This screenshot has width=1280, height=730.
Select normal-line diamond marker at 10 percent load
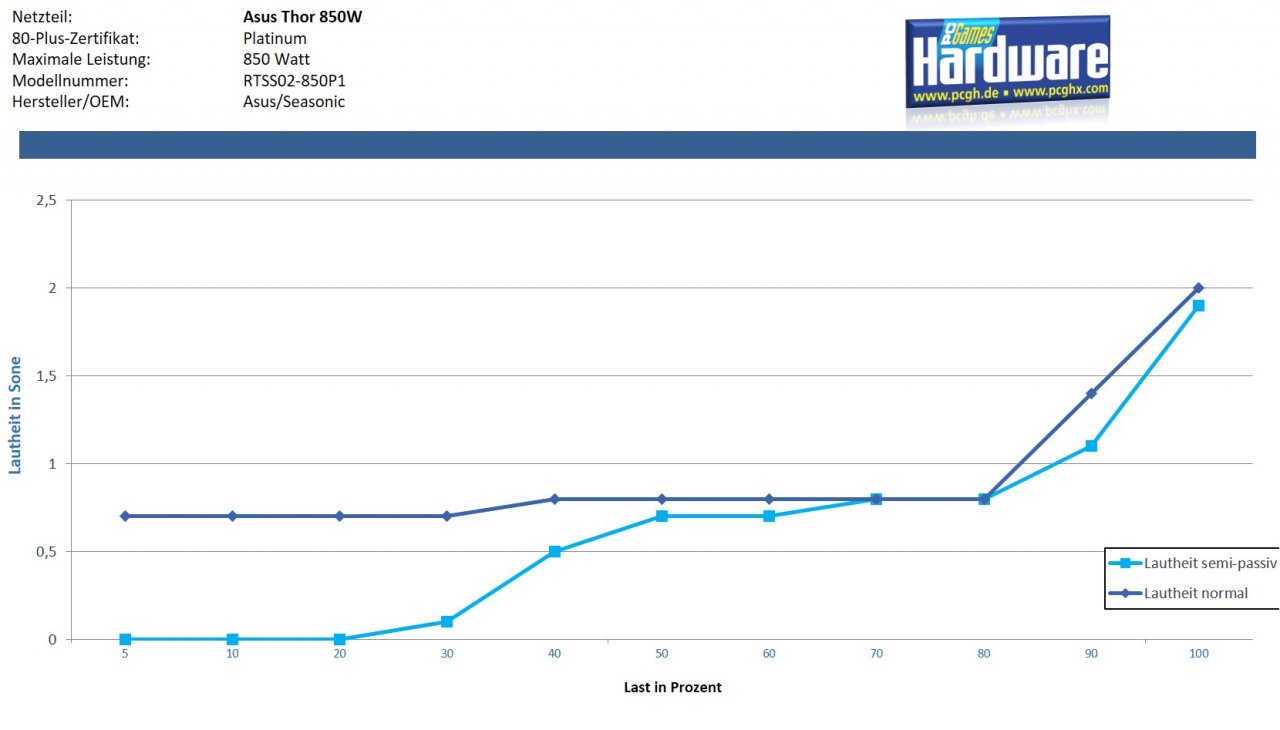pos(232,516)
